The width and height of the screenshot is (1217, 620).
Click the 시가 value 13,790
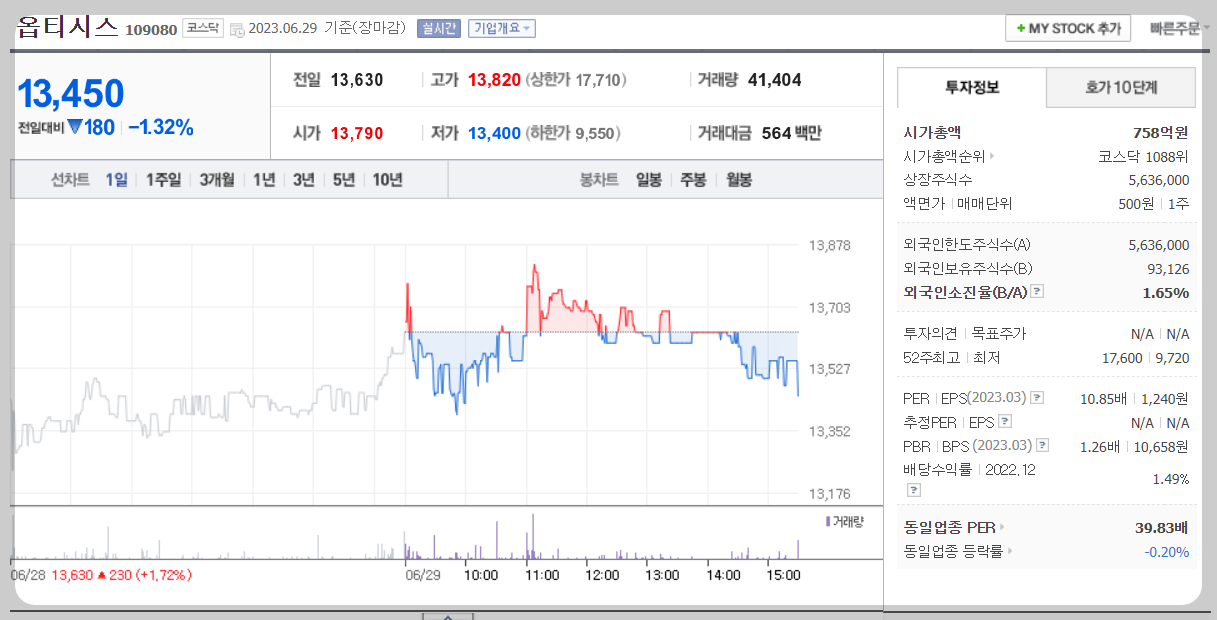coord(357,133)
